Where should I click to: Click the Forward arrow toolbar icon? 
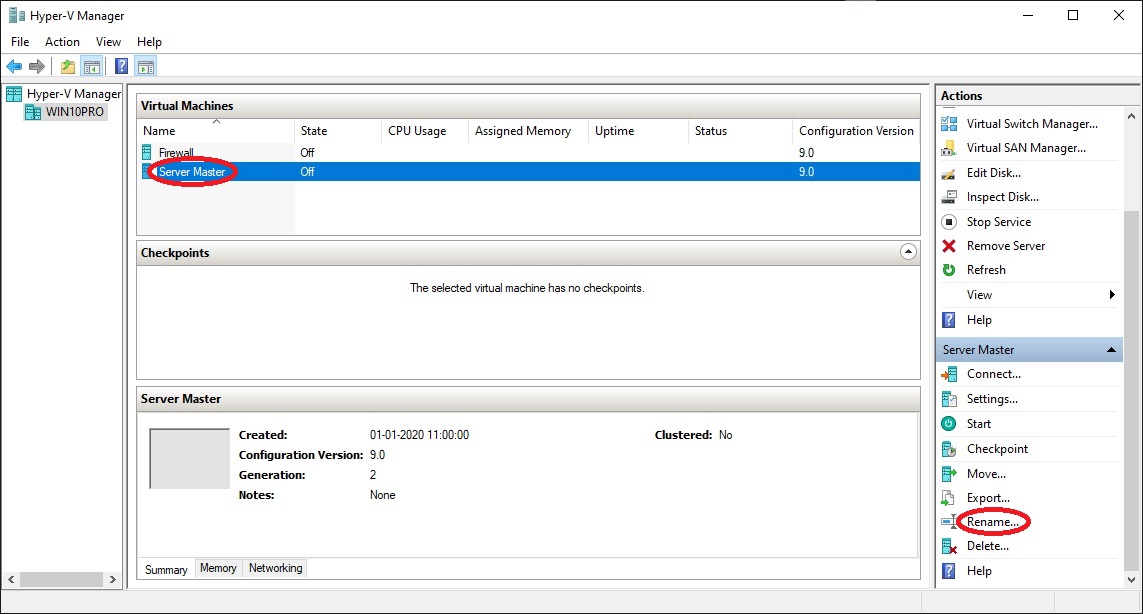point(36,67)
